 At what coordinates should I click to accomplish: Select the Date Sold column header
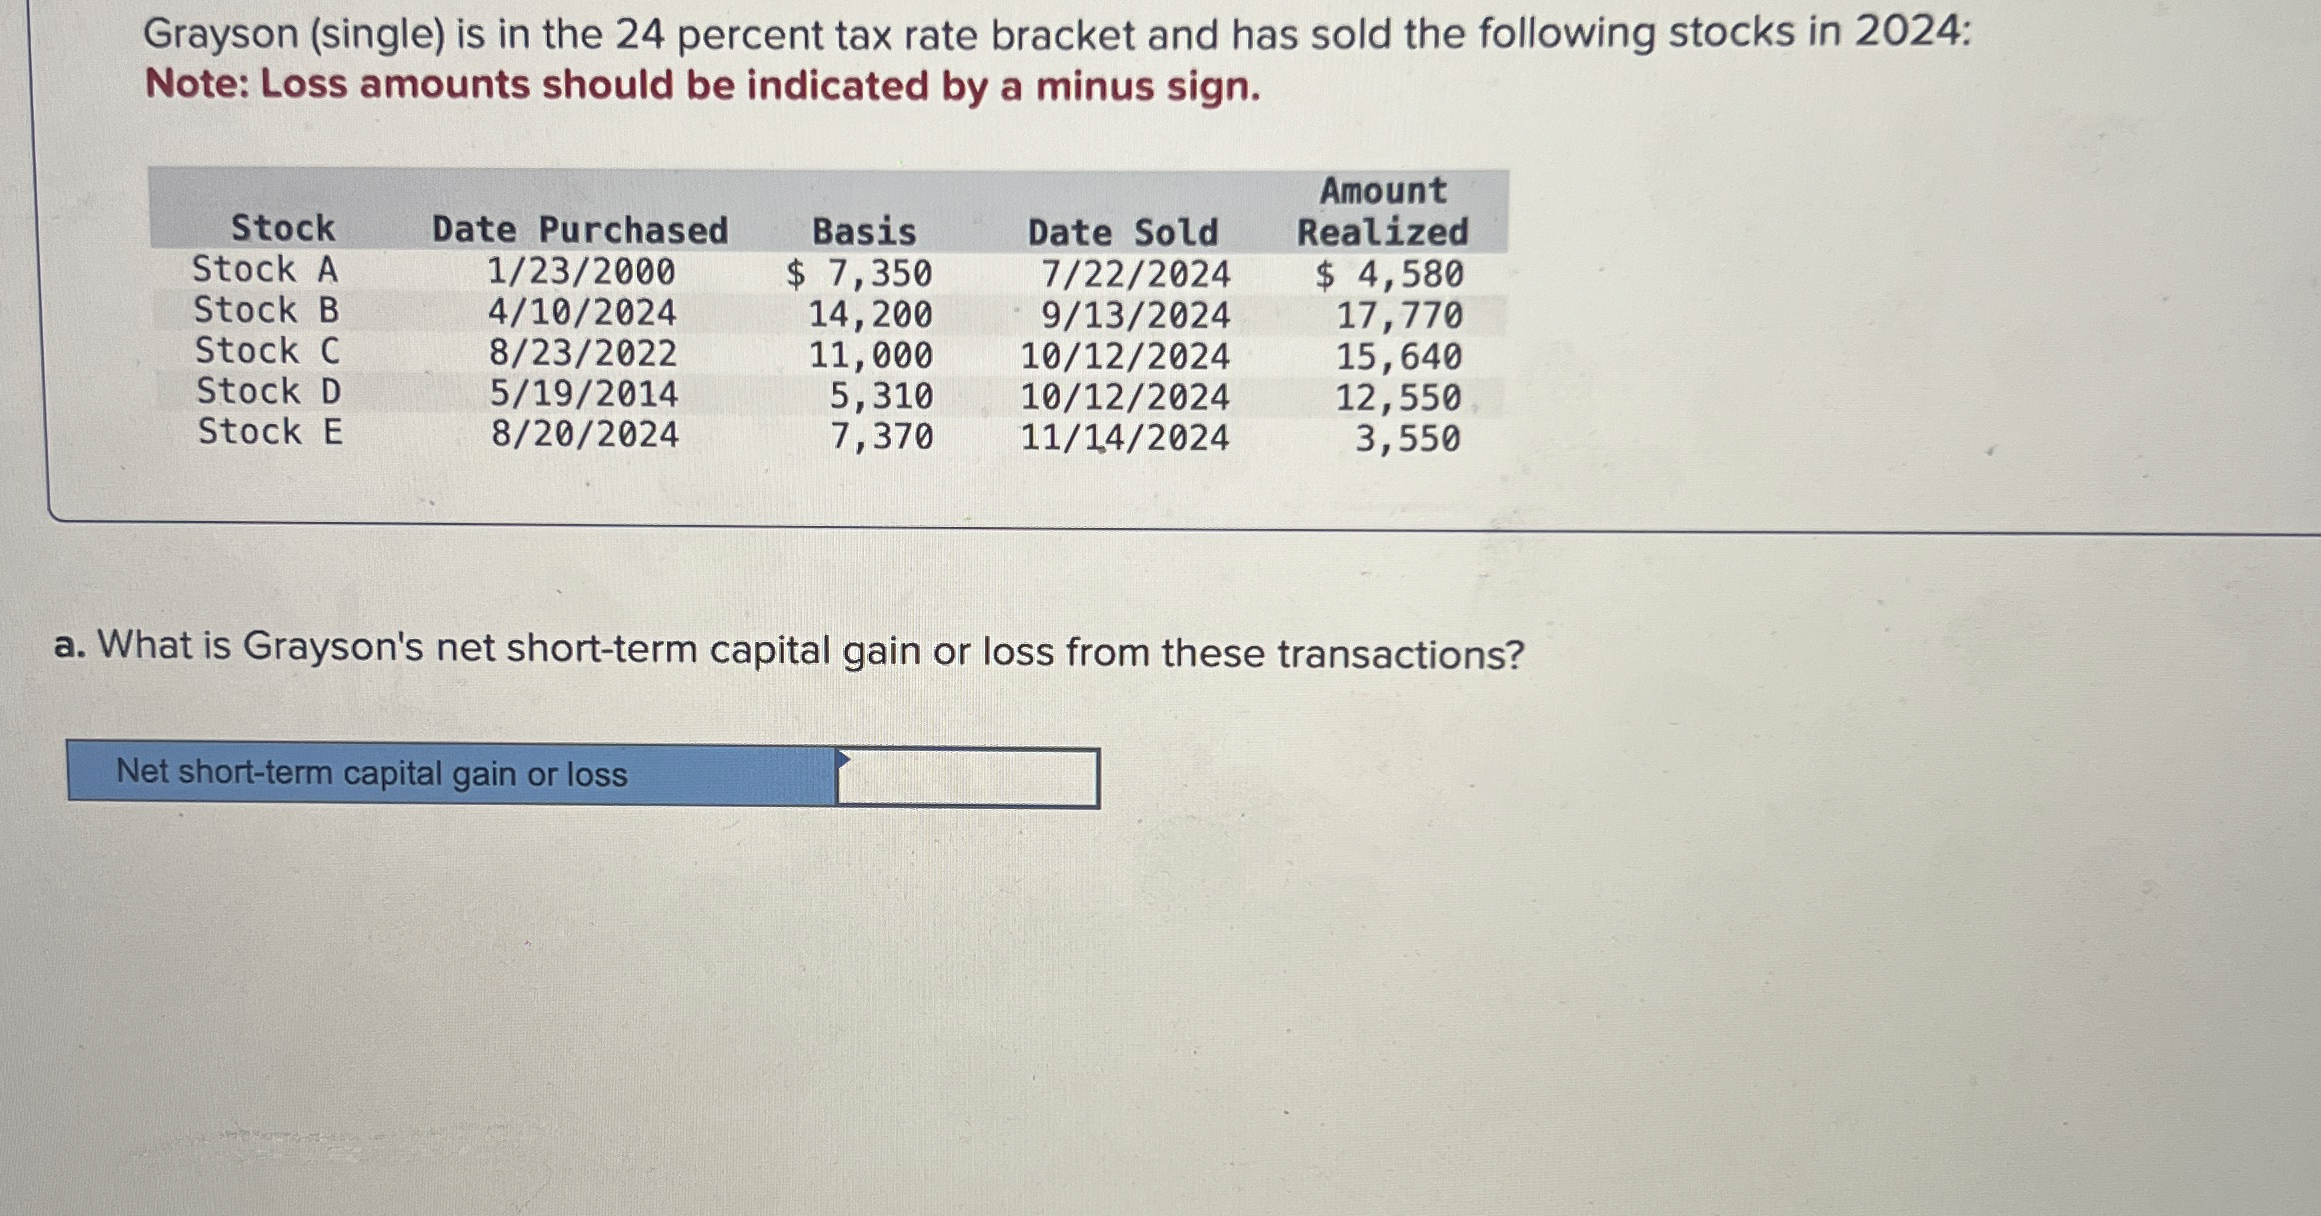click(x=1121, y=232)
